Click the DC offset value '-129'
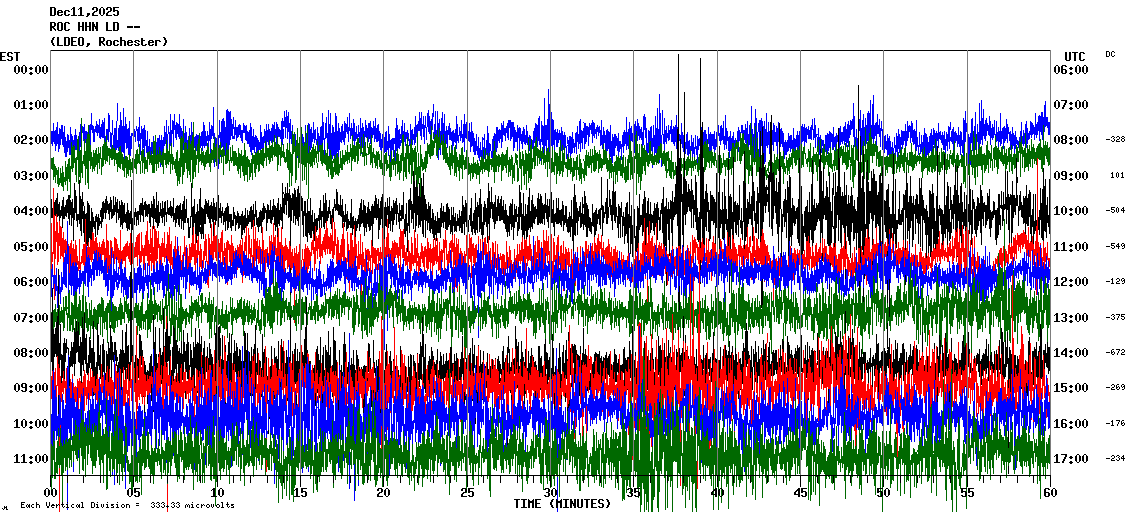This screenshot has height=519, width=1130. 1116,281
